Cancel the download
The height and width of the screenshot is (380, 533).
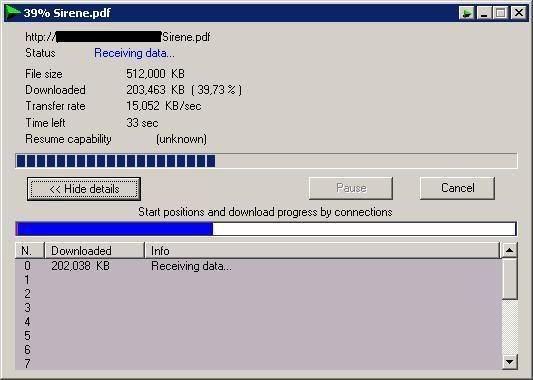tap(457, 188)
